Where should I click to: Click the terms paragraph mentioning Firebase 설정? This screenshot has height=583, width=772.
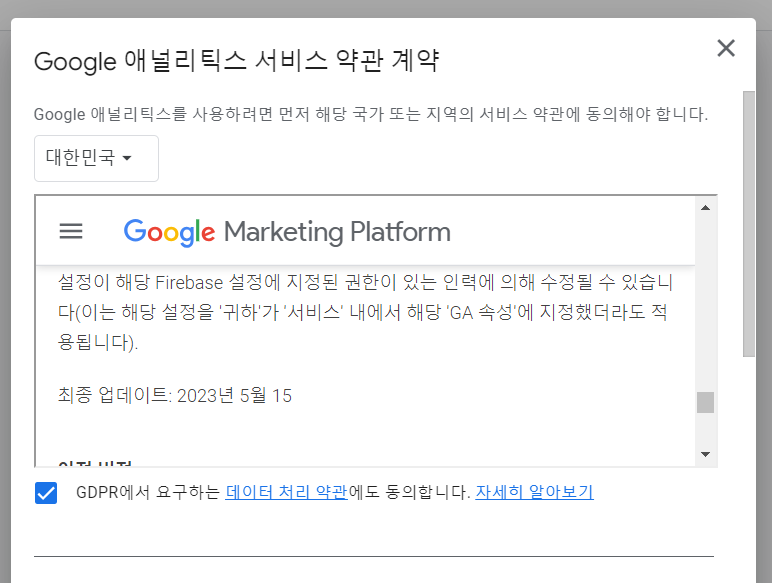click(x=365, y=312)
